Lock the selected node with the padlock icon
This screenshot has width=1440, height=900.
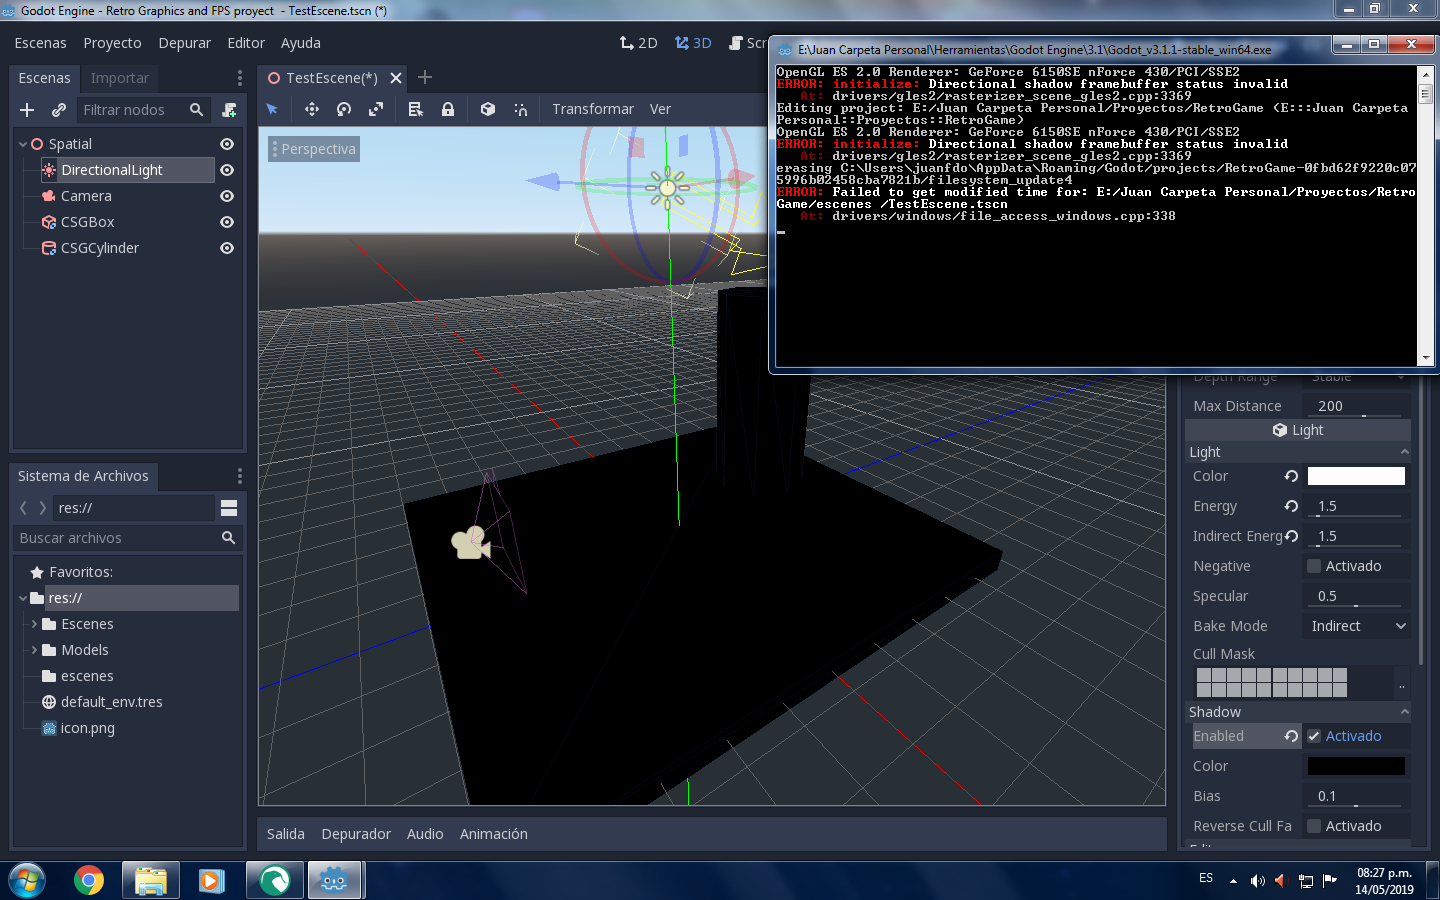point(447,109)
